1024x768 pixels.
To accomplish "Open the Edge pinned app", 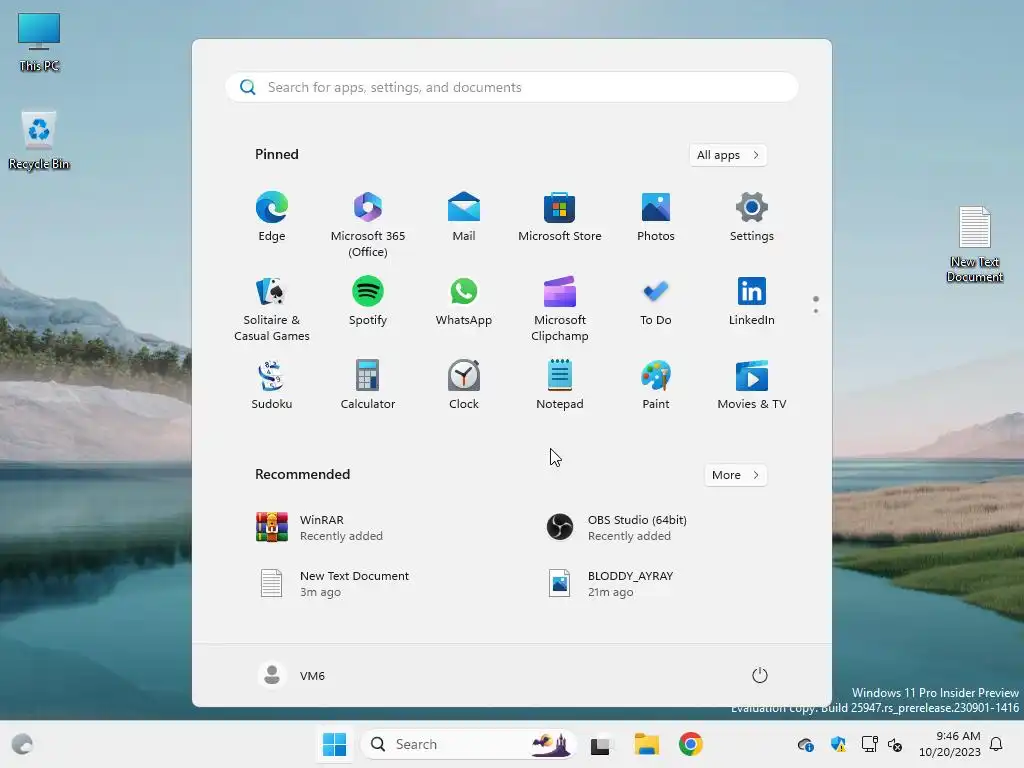I will (x=272, y=217).
